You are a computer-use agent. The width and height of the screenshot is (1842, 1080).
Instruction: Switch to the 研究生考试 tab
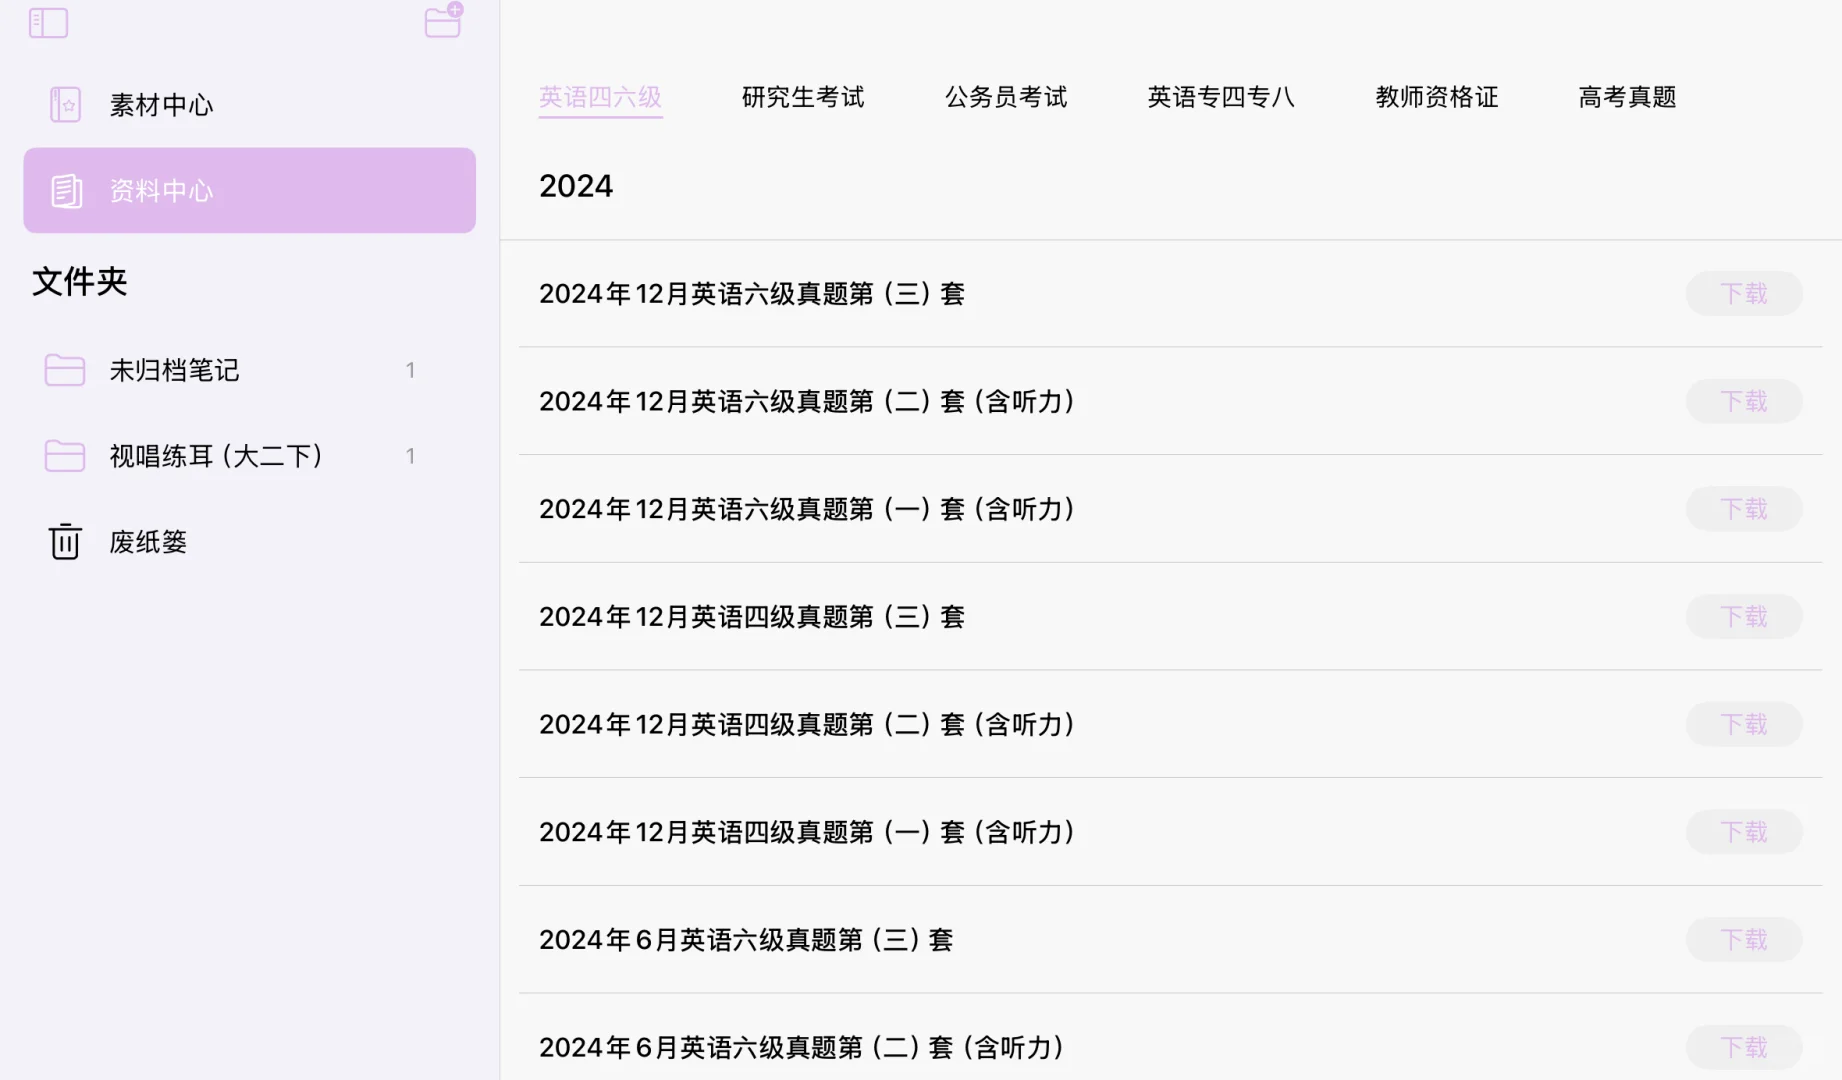(x=801, y=96)
